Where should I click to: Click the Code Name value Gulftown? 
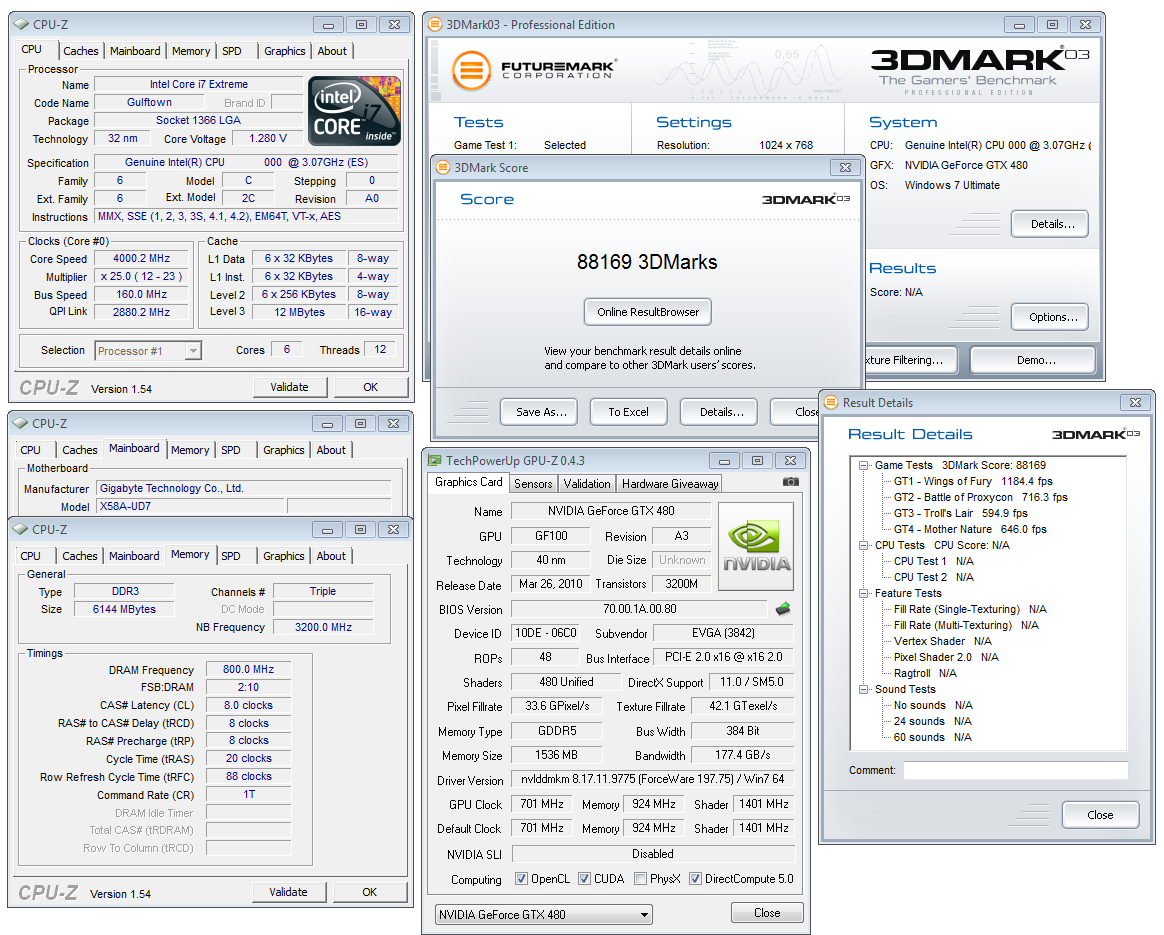coord(149,102)
